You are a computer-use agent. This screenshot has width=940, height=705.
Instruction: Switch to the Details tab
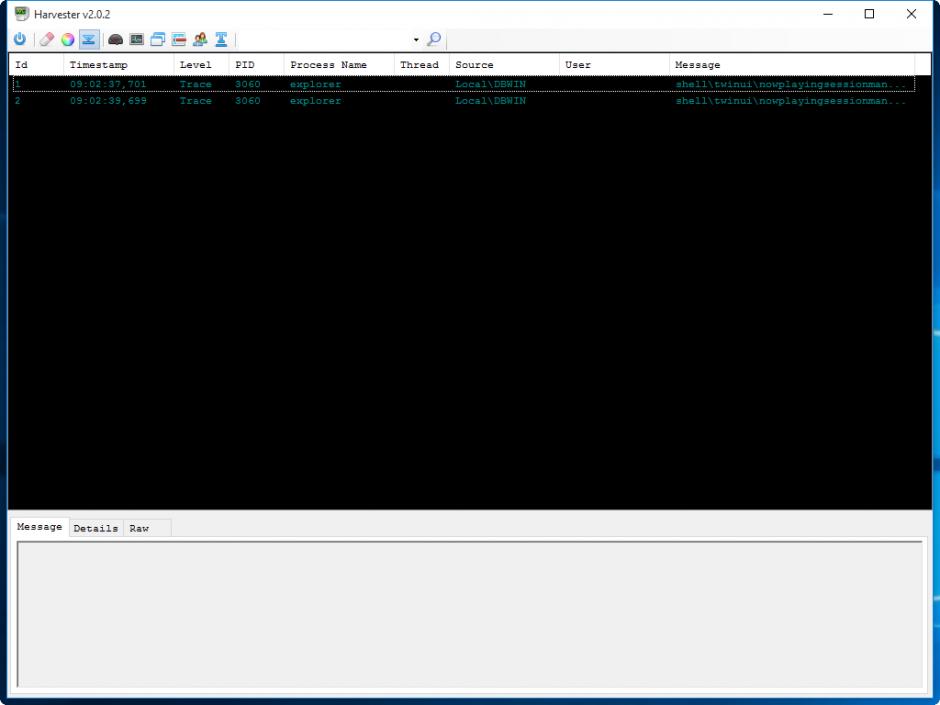pos(96,528)
